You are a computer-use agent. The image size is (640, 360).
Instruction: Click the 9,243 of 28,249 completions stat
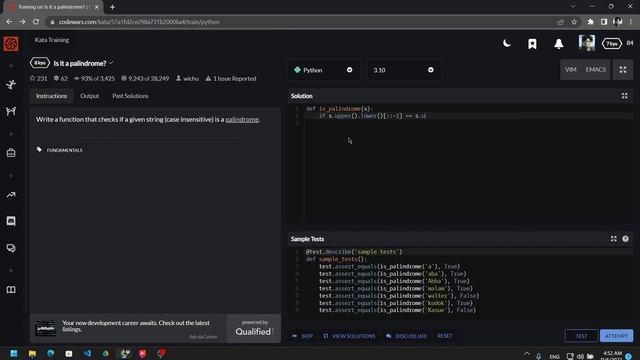145,78
